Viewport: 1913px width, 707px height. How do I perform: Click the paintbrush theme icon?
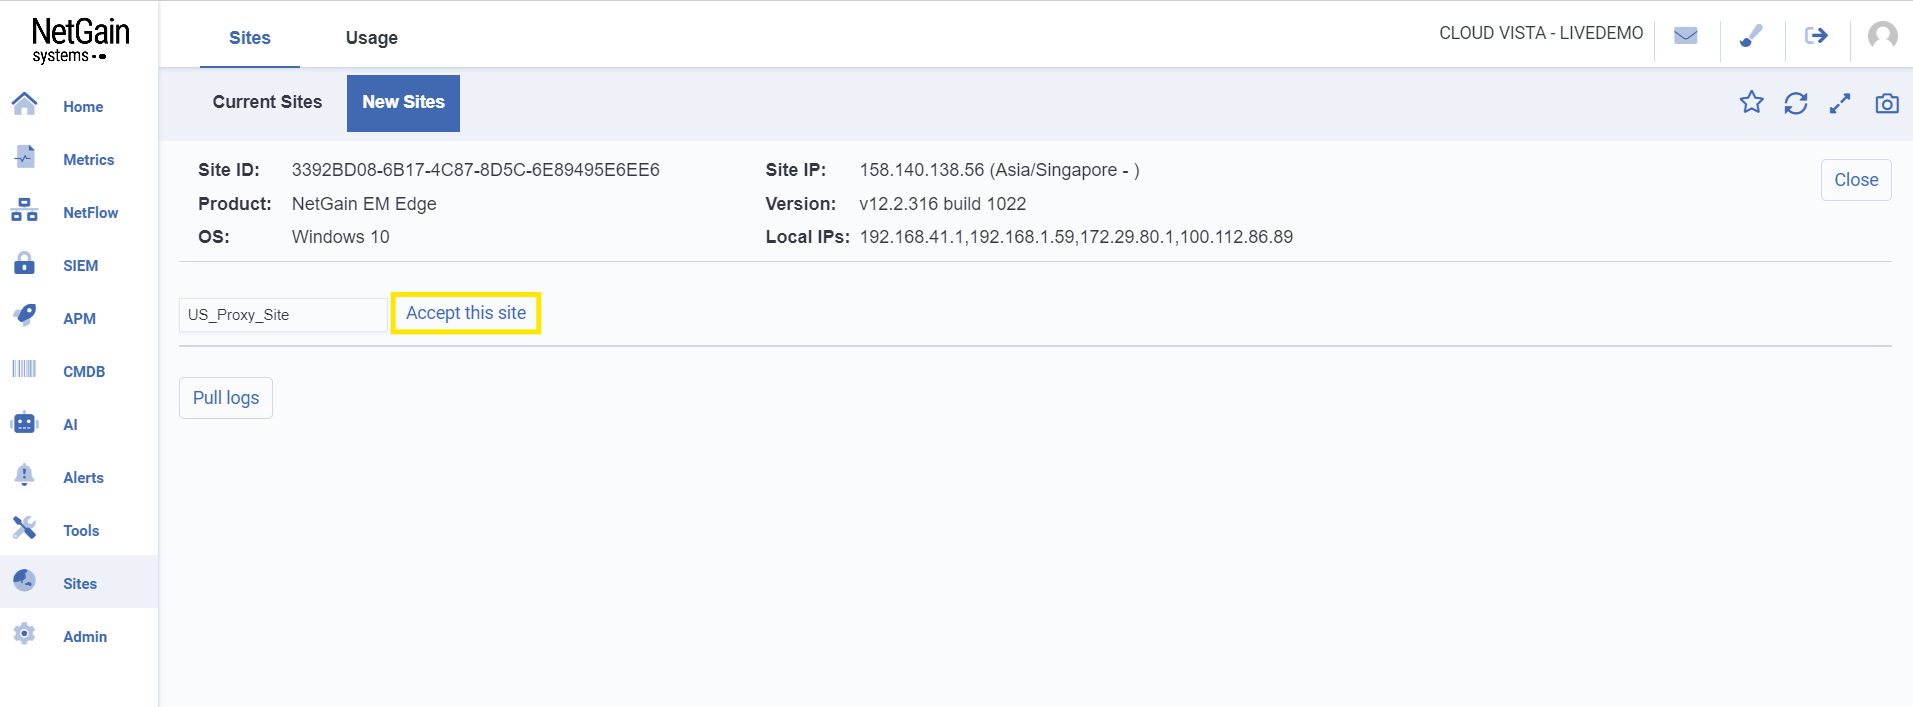pos(1751,36)
